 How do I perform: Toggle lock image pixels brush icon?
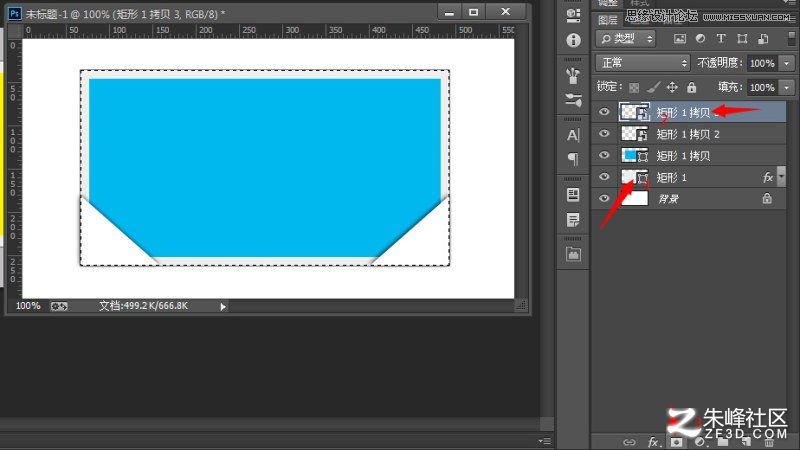coord(653,88)
